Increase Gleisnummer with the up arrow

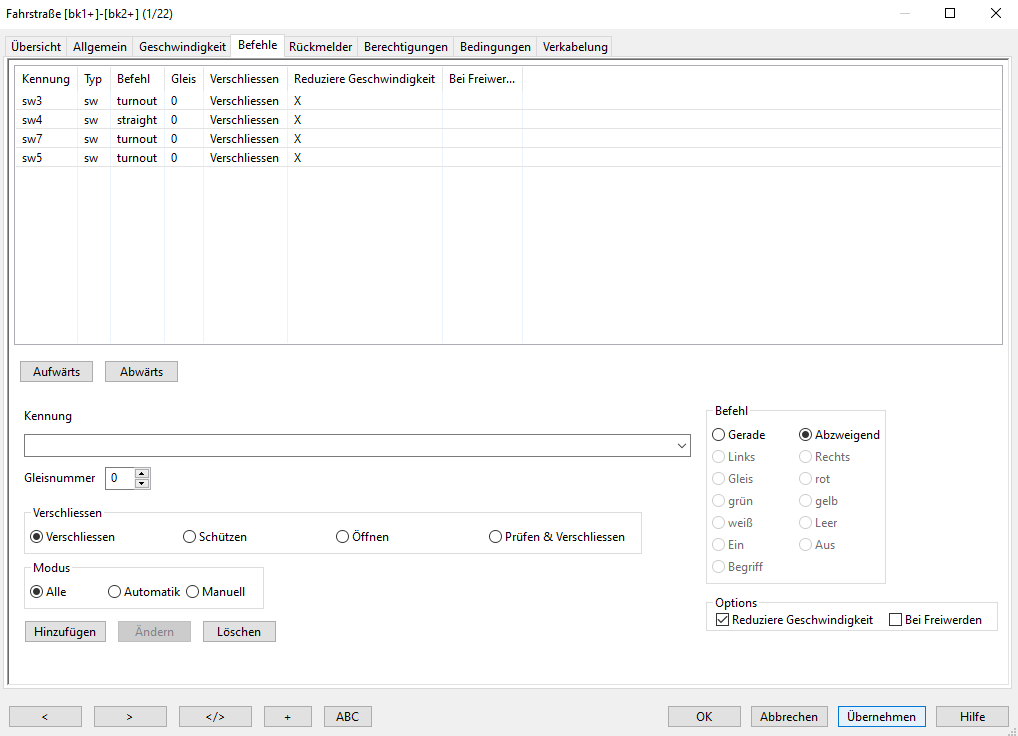pos(142,473)
